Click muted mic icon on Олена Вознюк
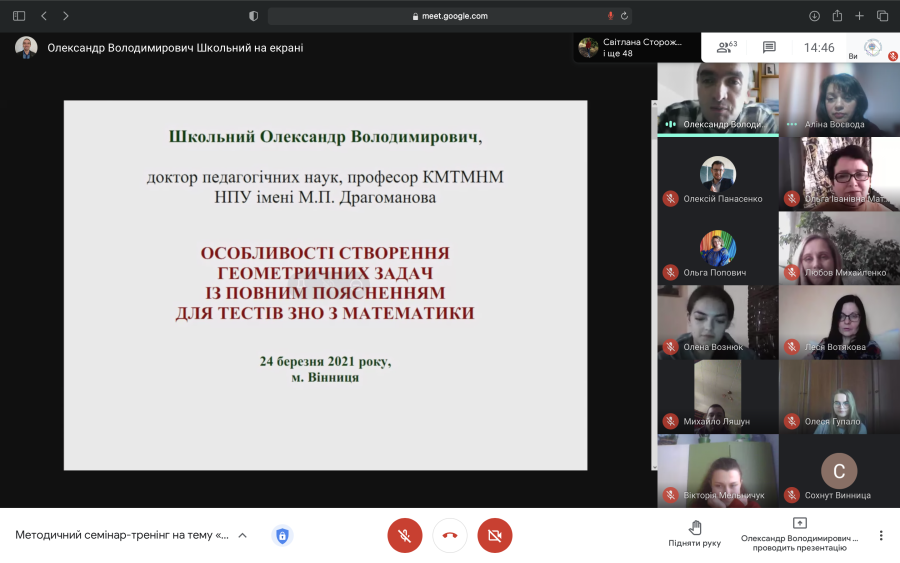This screenshot has width=900, height=563. click(x=670, y=347)
